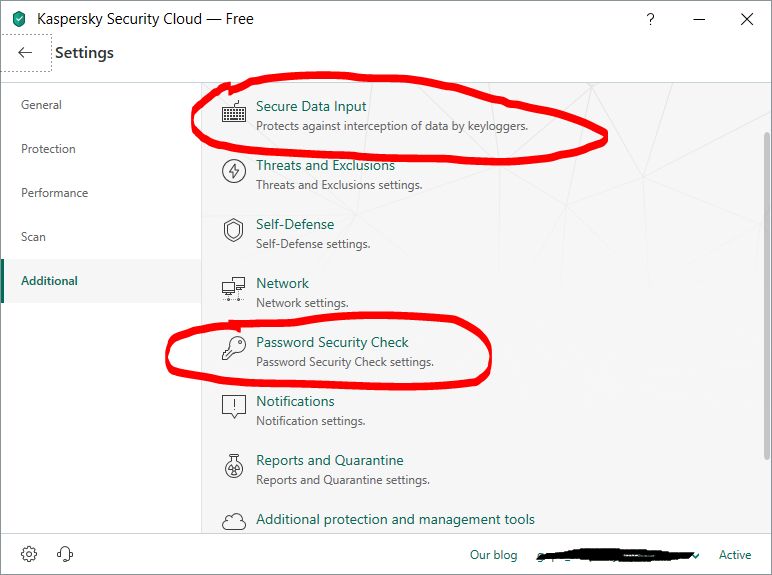This screenshot has width=772, height=575.
Task: Click the vertical scrollbar in settings list
Action: click(766, 300)
